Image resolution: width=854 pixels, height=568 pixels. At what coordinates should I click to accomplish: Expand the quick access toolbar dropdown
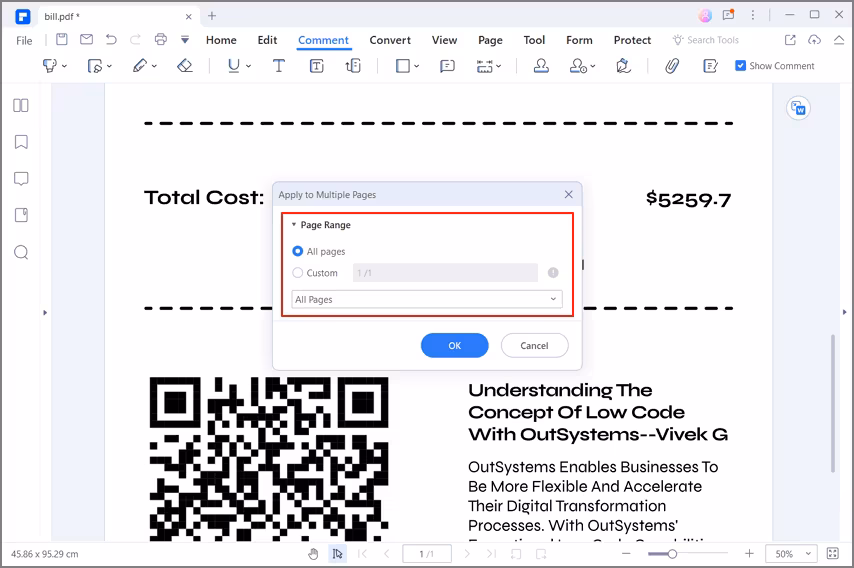(185, 39)
